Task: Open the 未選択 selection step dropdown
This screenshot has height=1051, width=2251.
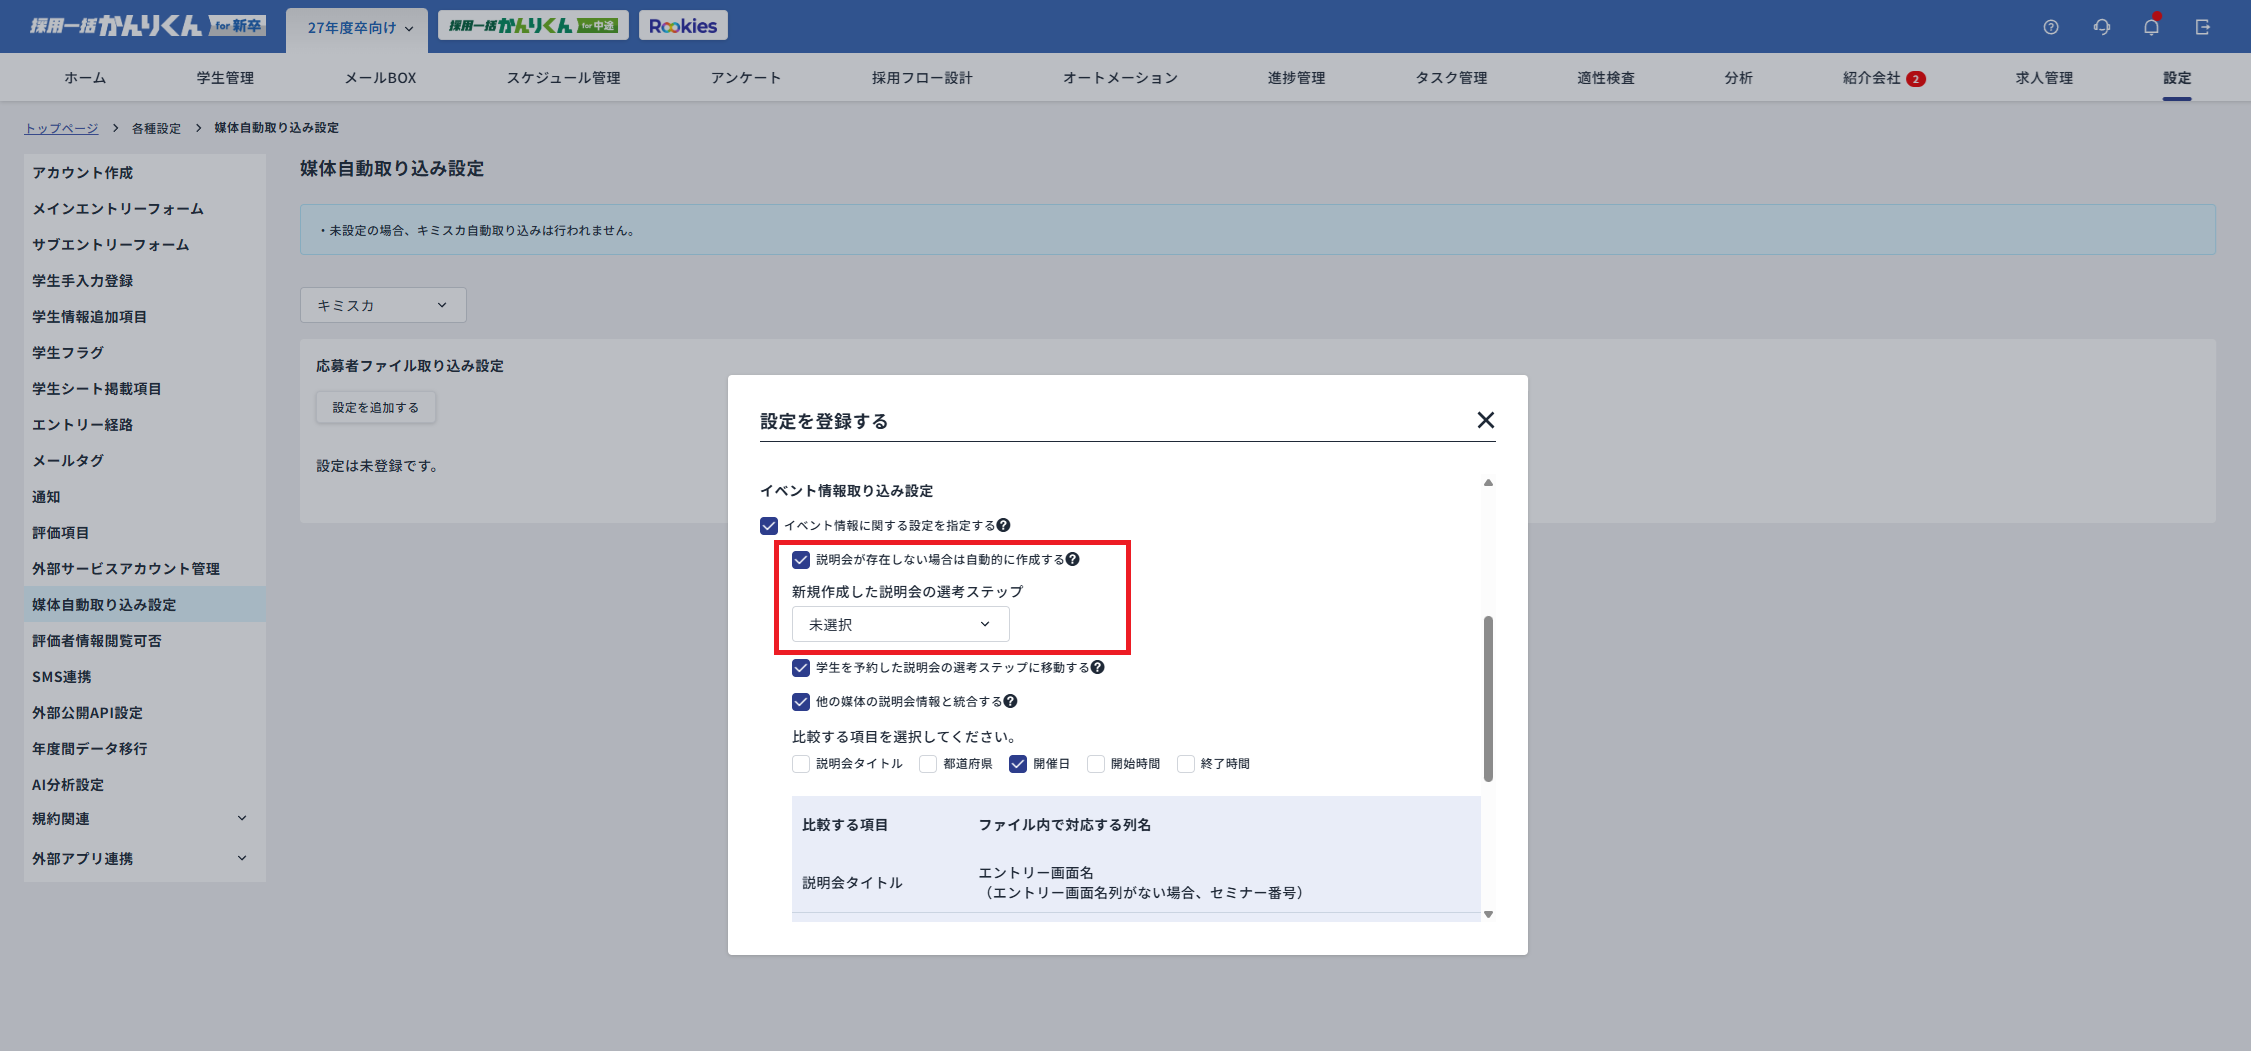Action: point(898,623)
